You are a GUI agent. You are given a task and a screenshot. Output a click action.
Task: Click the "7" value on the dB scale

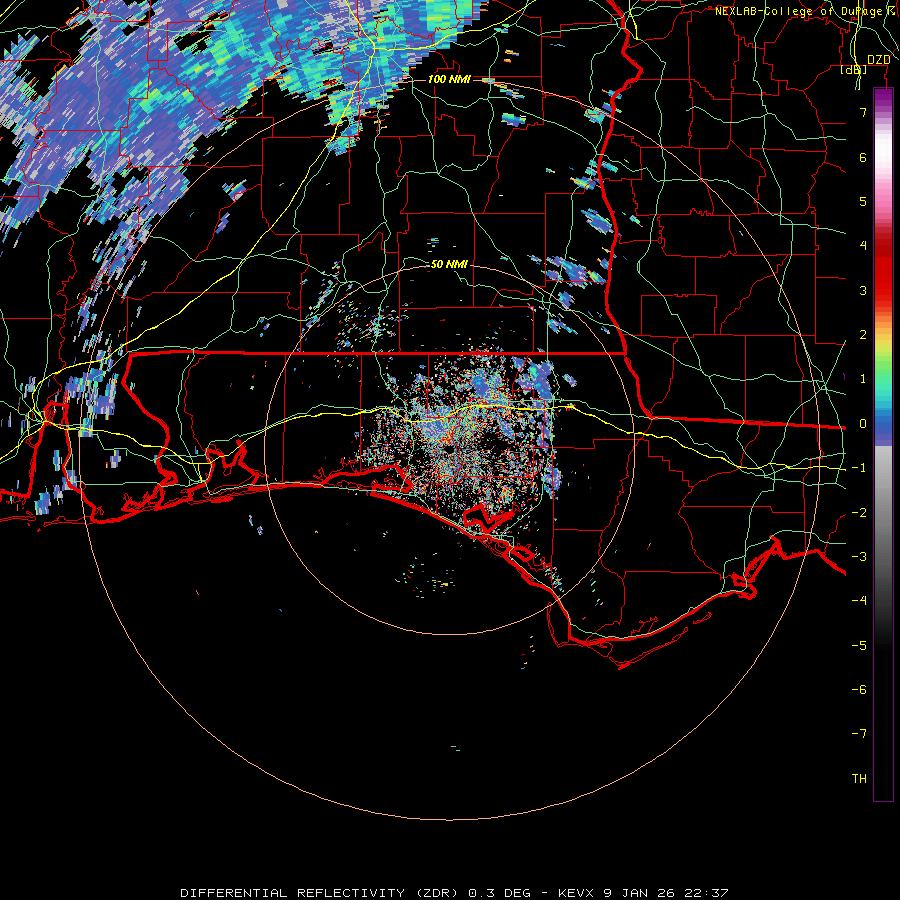(x=863, y=112)
